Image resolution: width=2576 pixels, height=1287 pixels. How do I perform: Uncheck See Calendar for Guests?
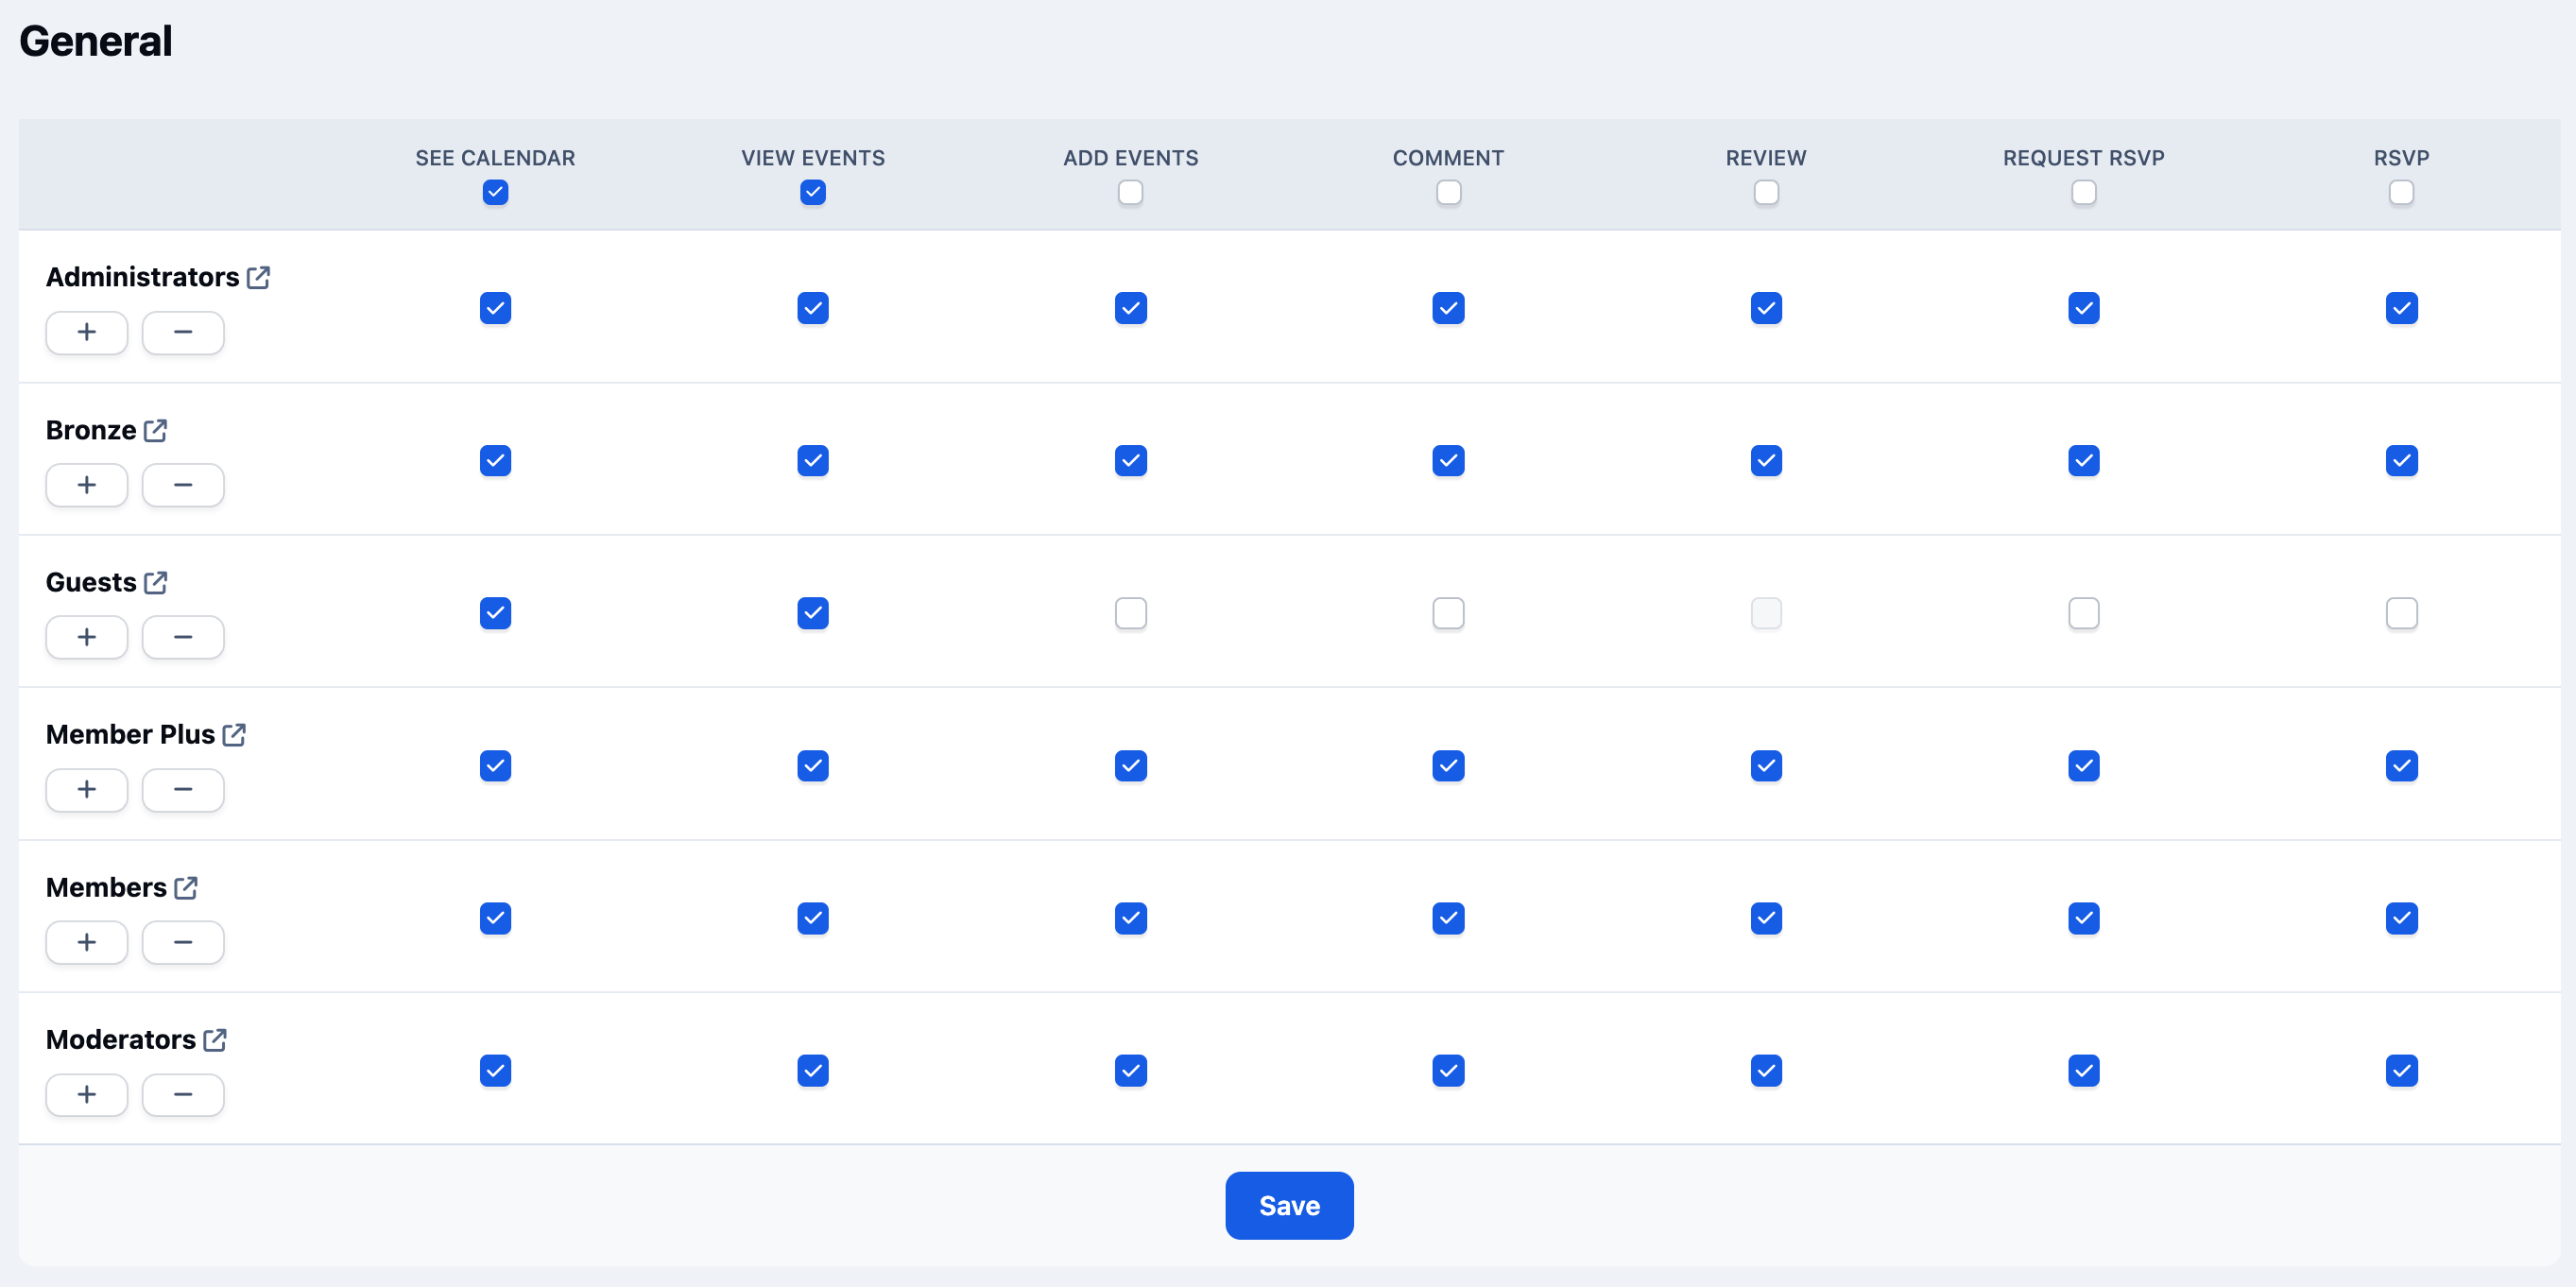[495, 613]
